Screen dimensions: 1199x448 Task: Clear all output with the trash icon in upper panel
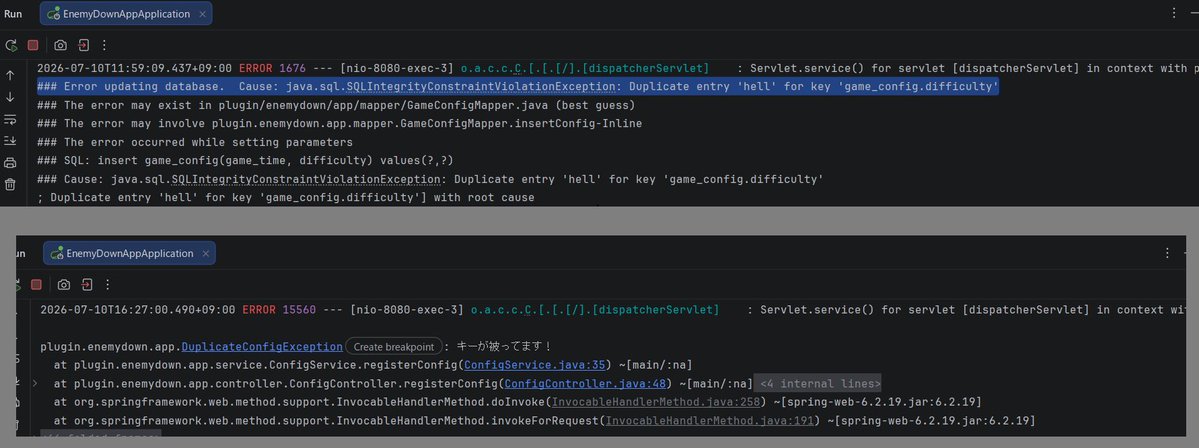point(10,184)
